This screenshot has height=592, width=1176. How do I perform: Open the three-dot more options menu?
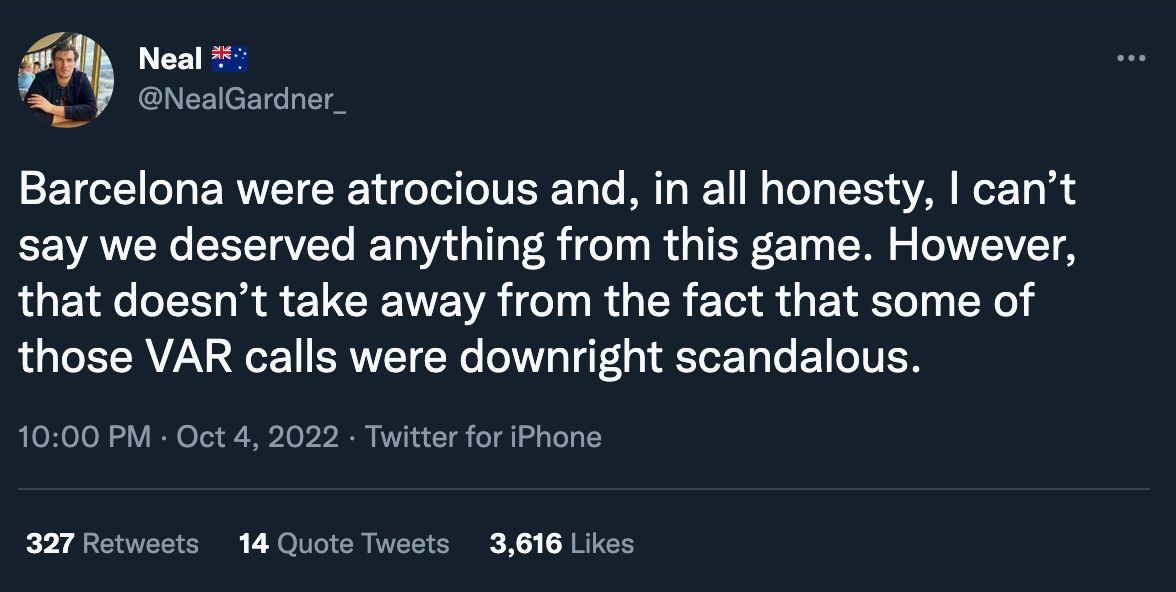click(x=1131, y=59)
